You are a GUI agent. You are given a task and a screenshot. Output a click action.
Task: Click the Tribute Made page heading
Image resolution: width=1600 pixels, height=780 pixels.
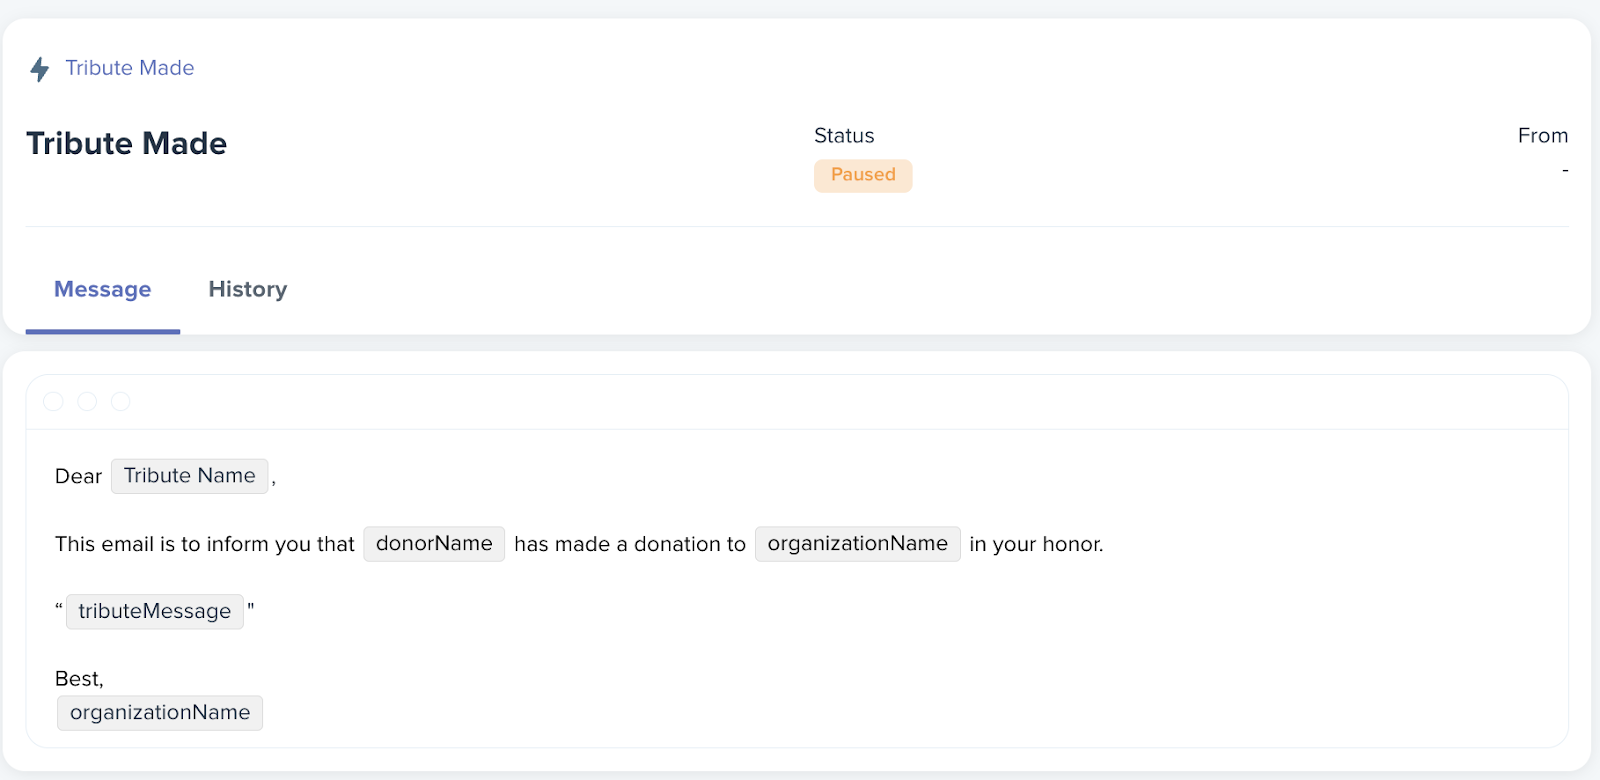tap(127, 143)
